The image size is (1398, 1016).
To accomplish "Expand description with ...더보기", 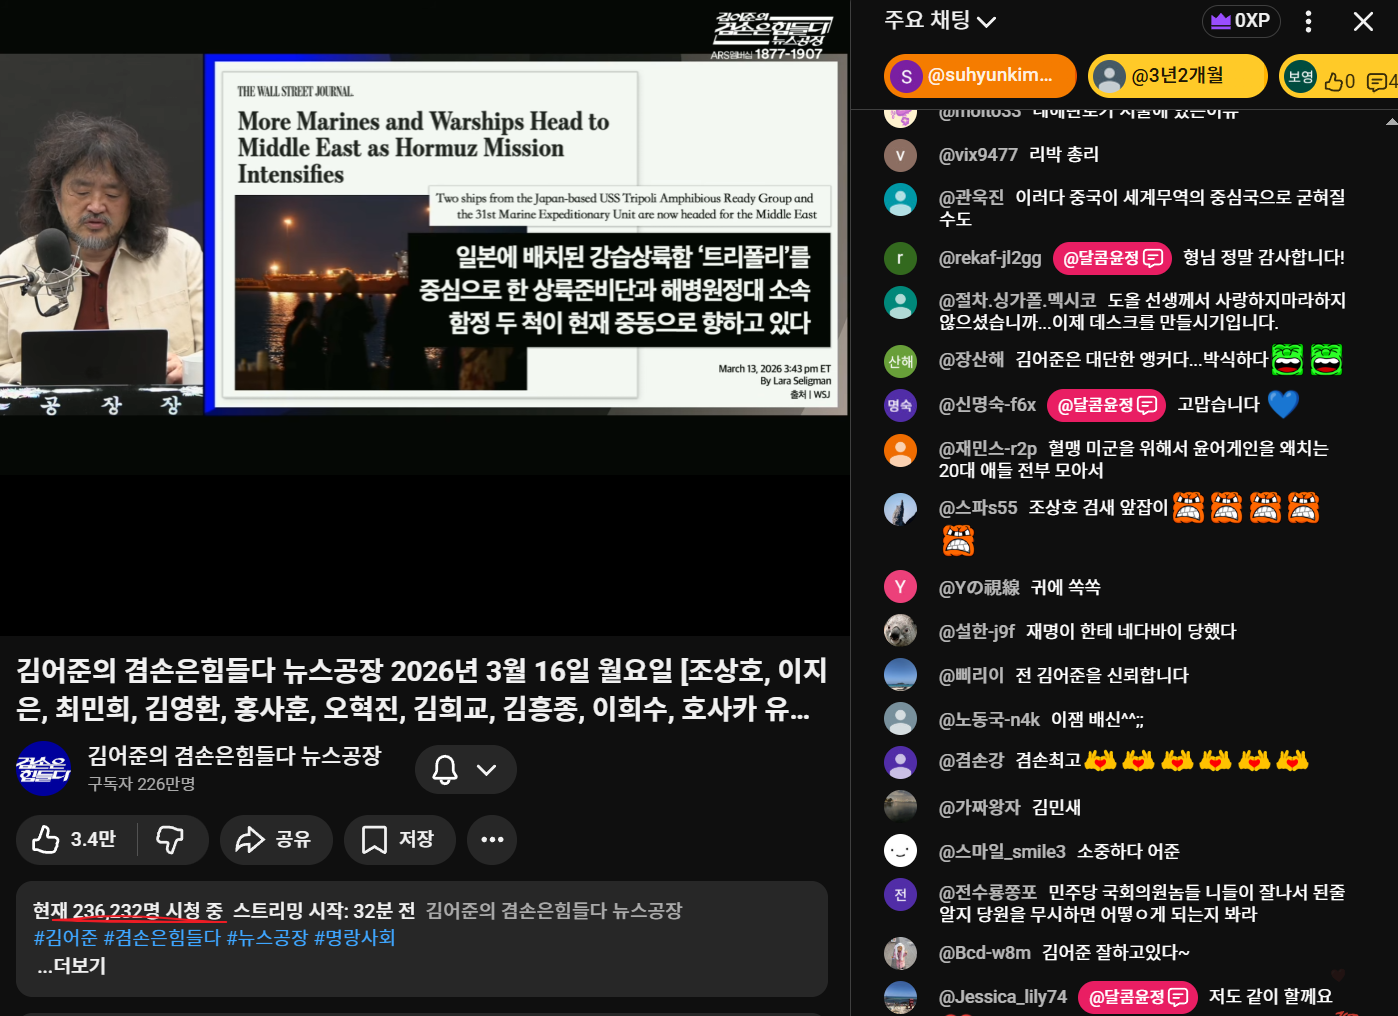I will (71, 966).
